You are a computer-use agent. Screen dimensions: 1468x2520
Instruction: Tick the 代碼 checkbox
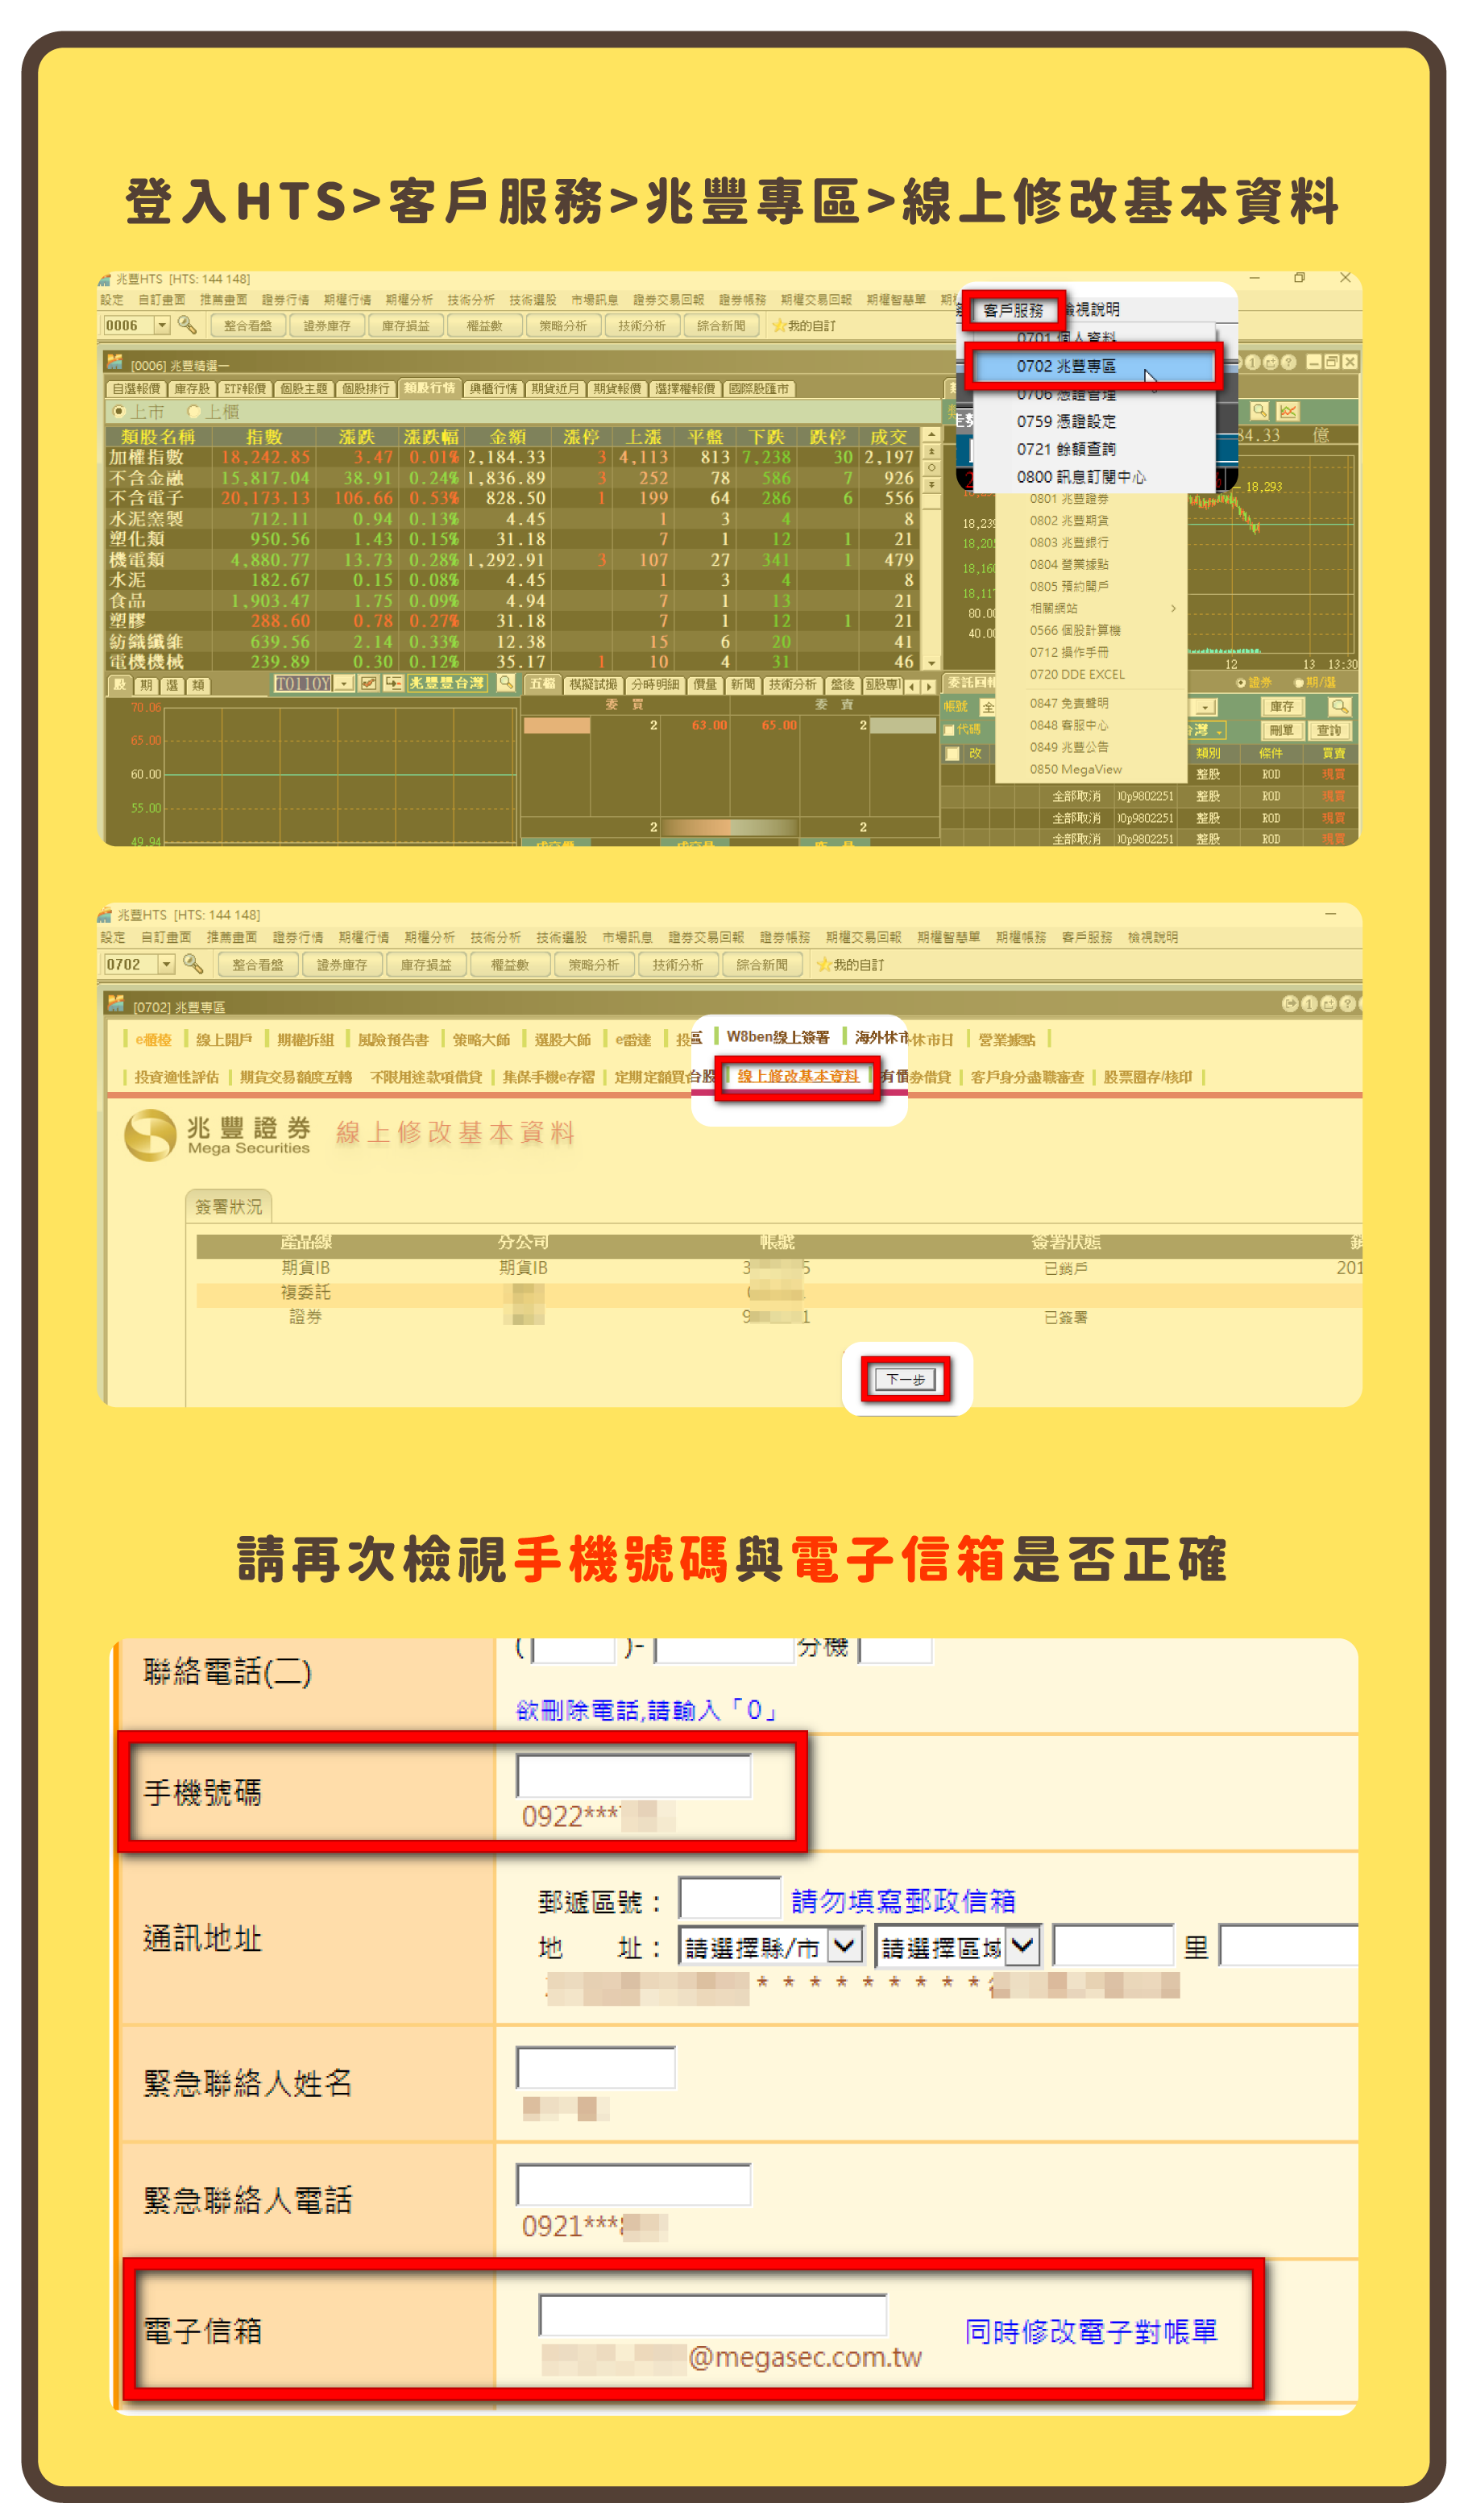pyautogui.click(x=949, y=730)
